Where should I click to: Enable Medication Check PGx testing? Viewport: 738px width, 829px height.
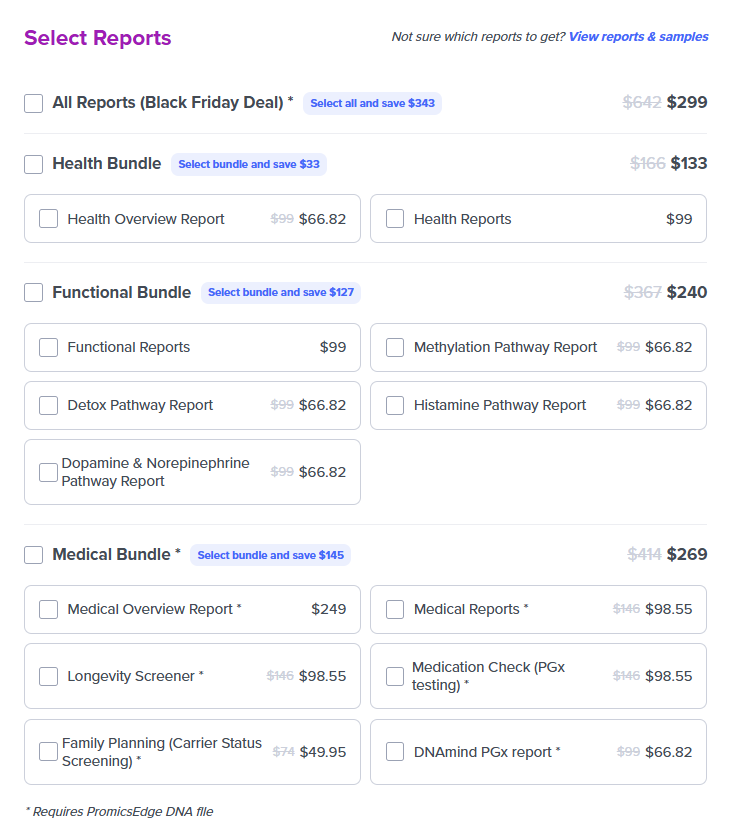395,676
